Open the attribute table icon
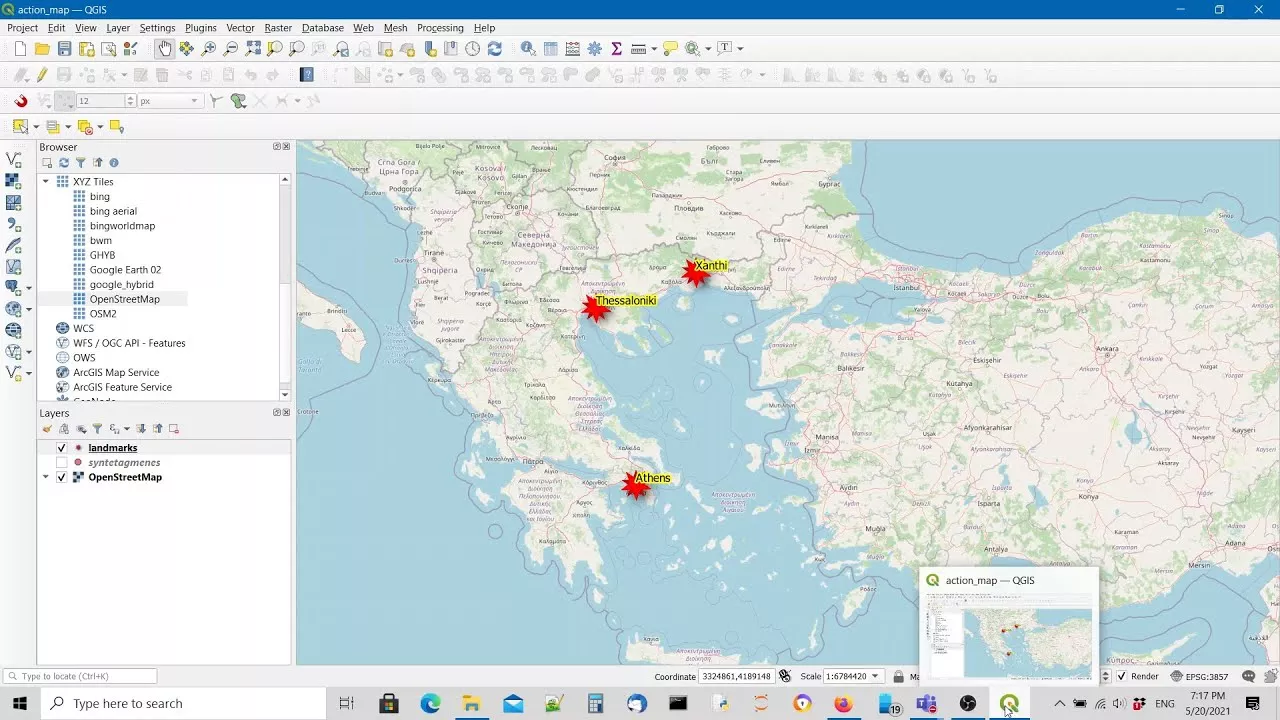The width and height of the screenshot is (1280, 720). [550, 48]
